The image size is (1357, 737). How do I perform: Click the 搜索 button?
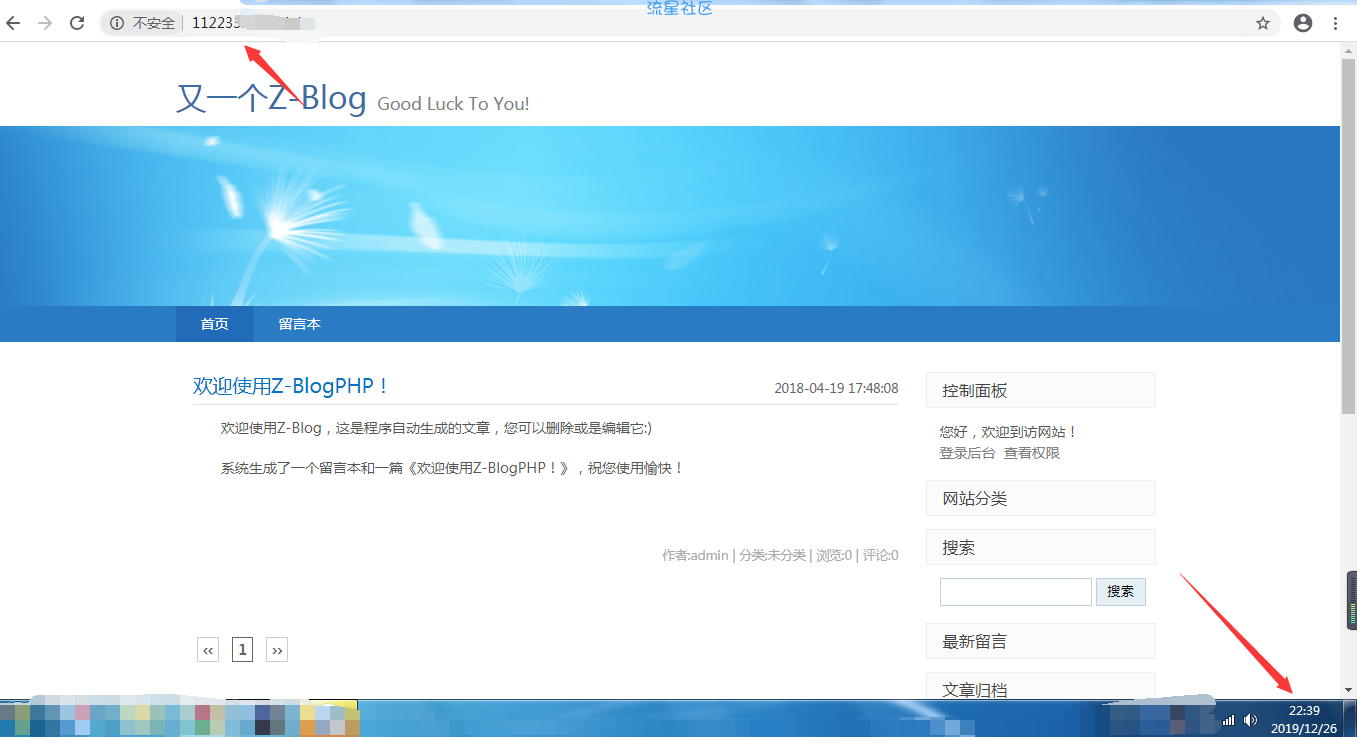click(x=1121, y=592)
